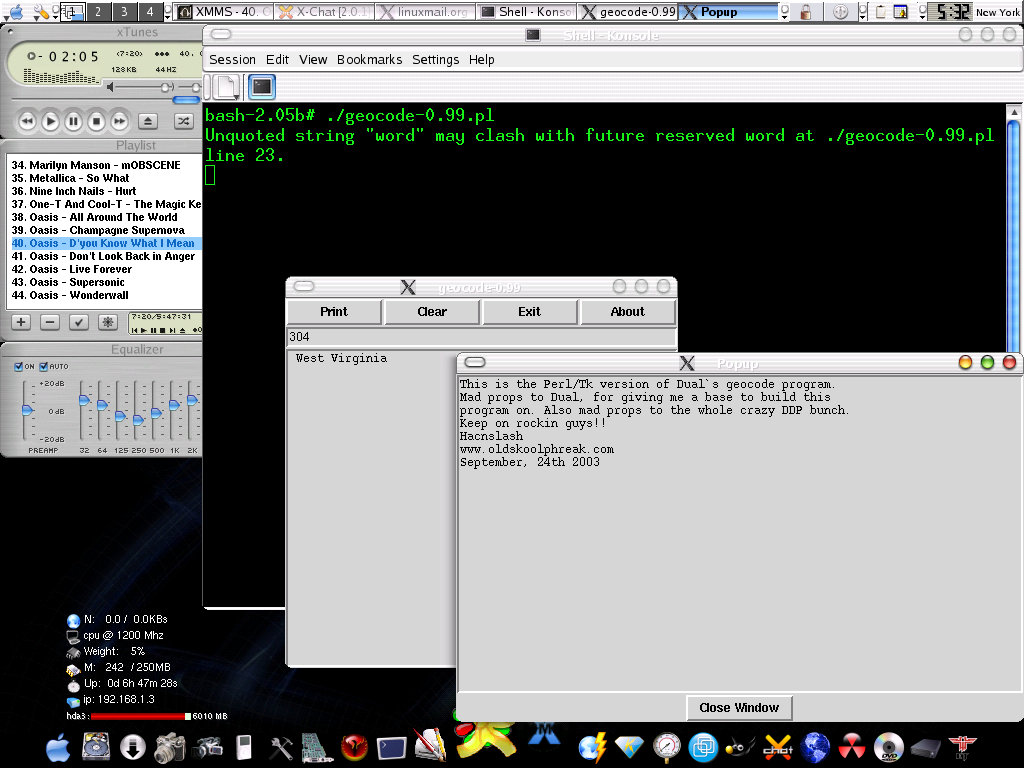Image resolution: width=1024 pixels, height=768 pixels.
Task: Toggle shuffle mode in xTunes
Action: tap(183, 122)
